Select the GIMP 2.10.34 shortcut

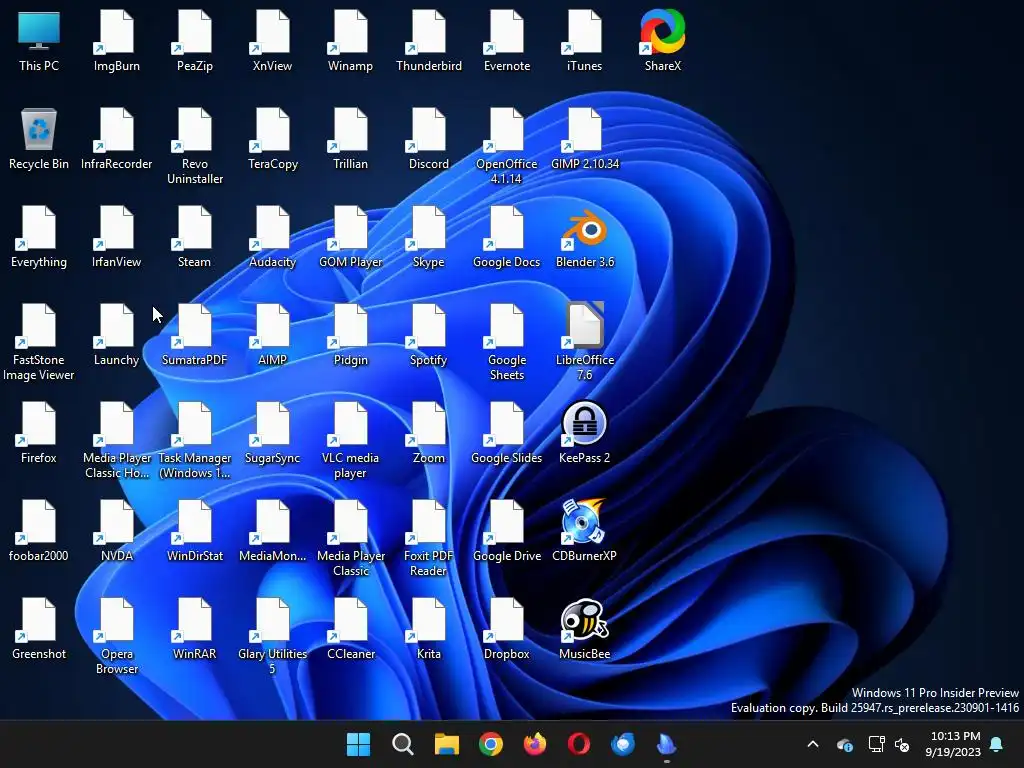584,138
